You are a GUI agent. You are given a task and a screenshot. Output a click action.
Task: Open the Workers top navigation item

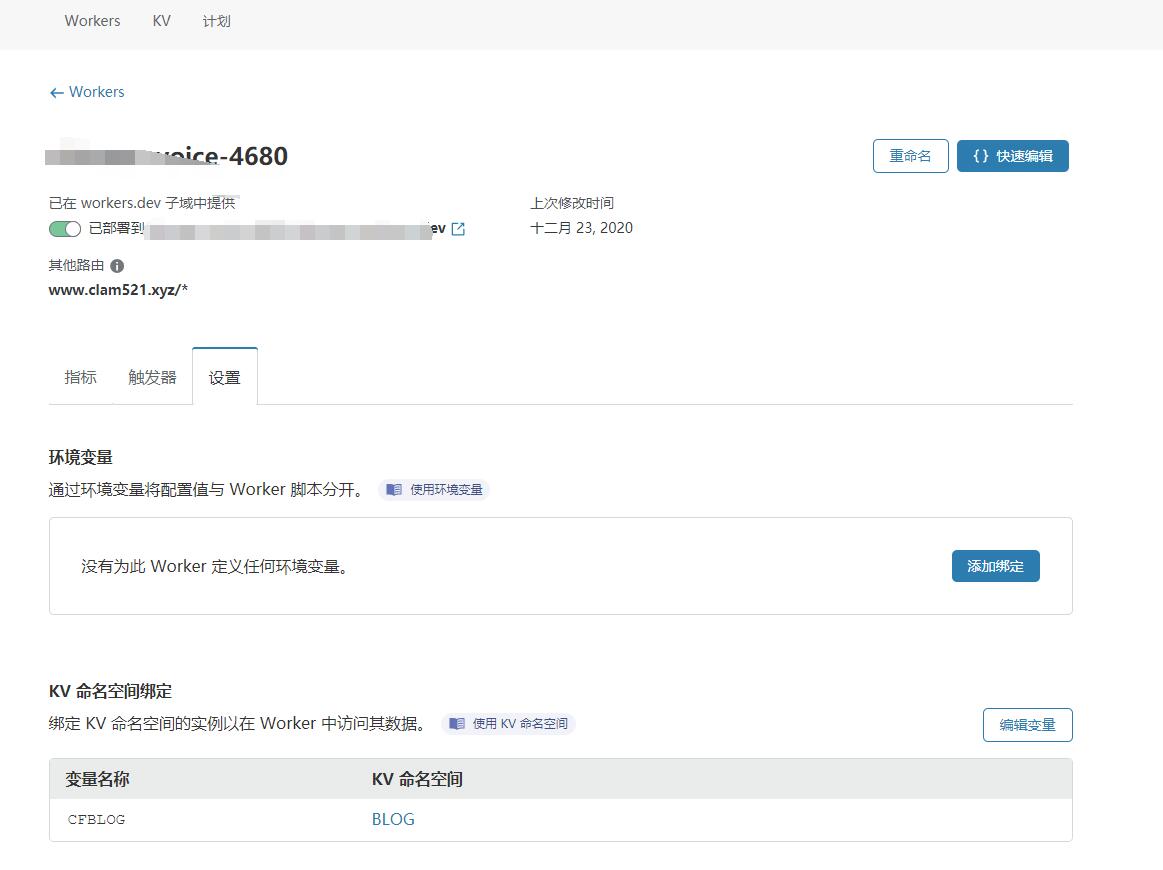[x=92, y=21]
